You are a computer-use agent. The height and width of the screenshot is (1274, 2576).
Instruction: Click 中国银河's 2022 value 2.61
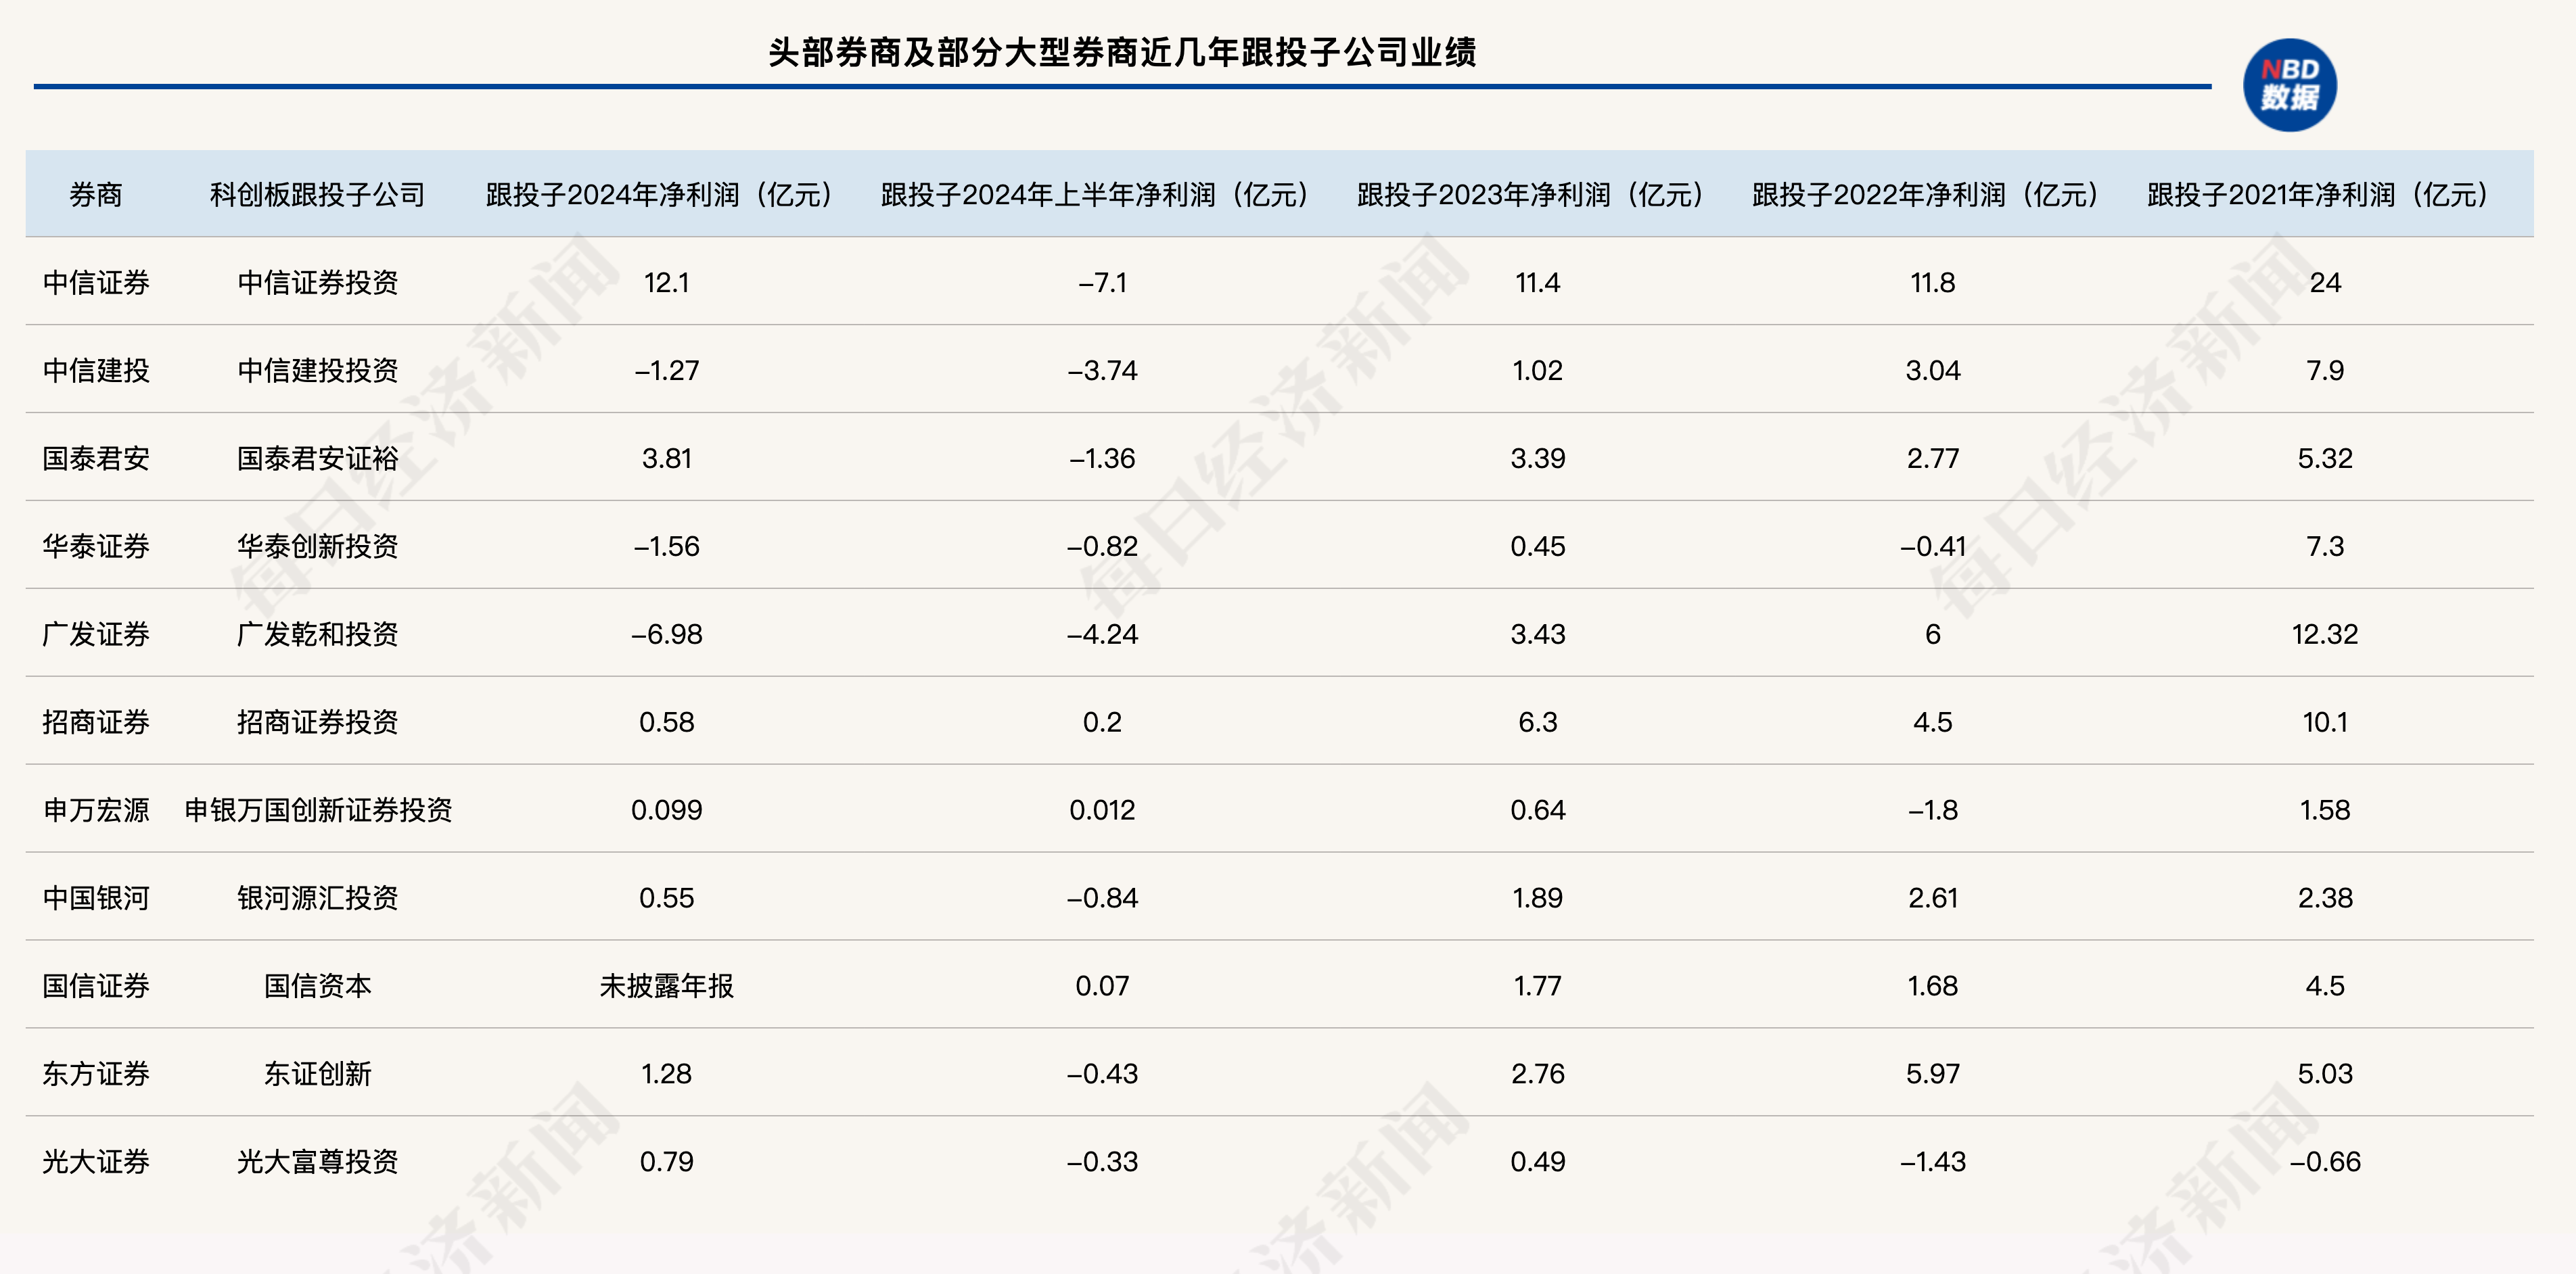coord(1933,898)
